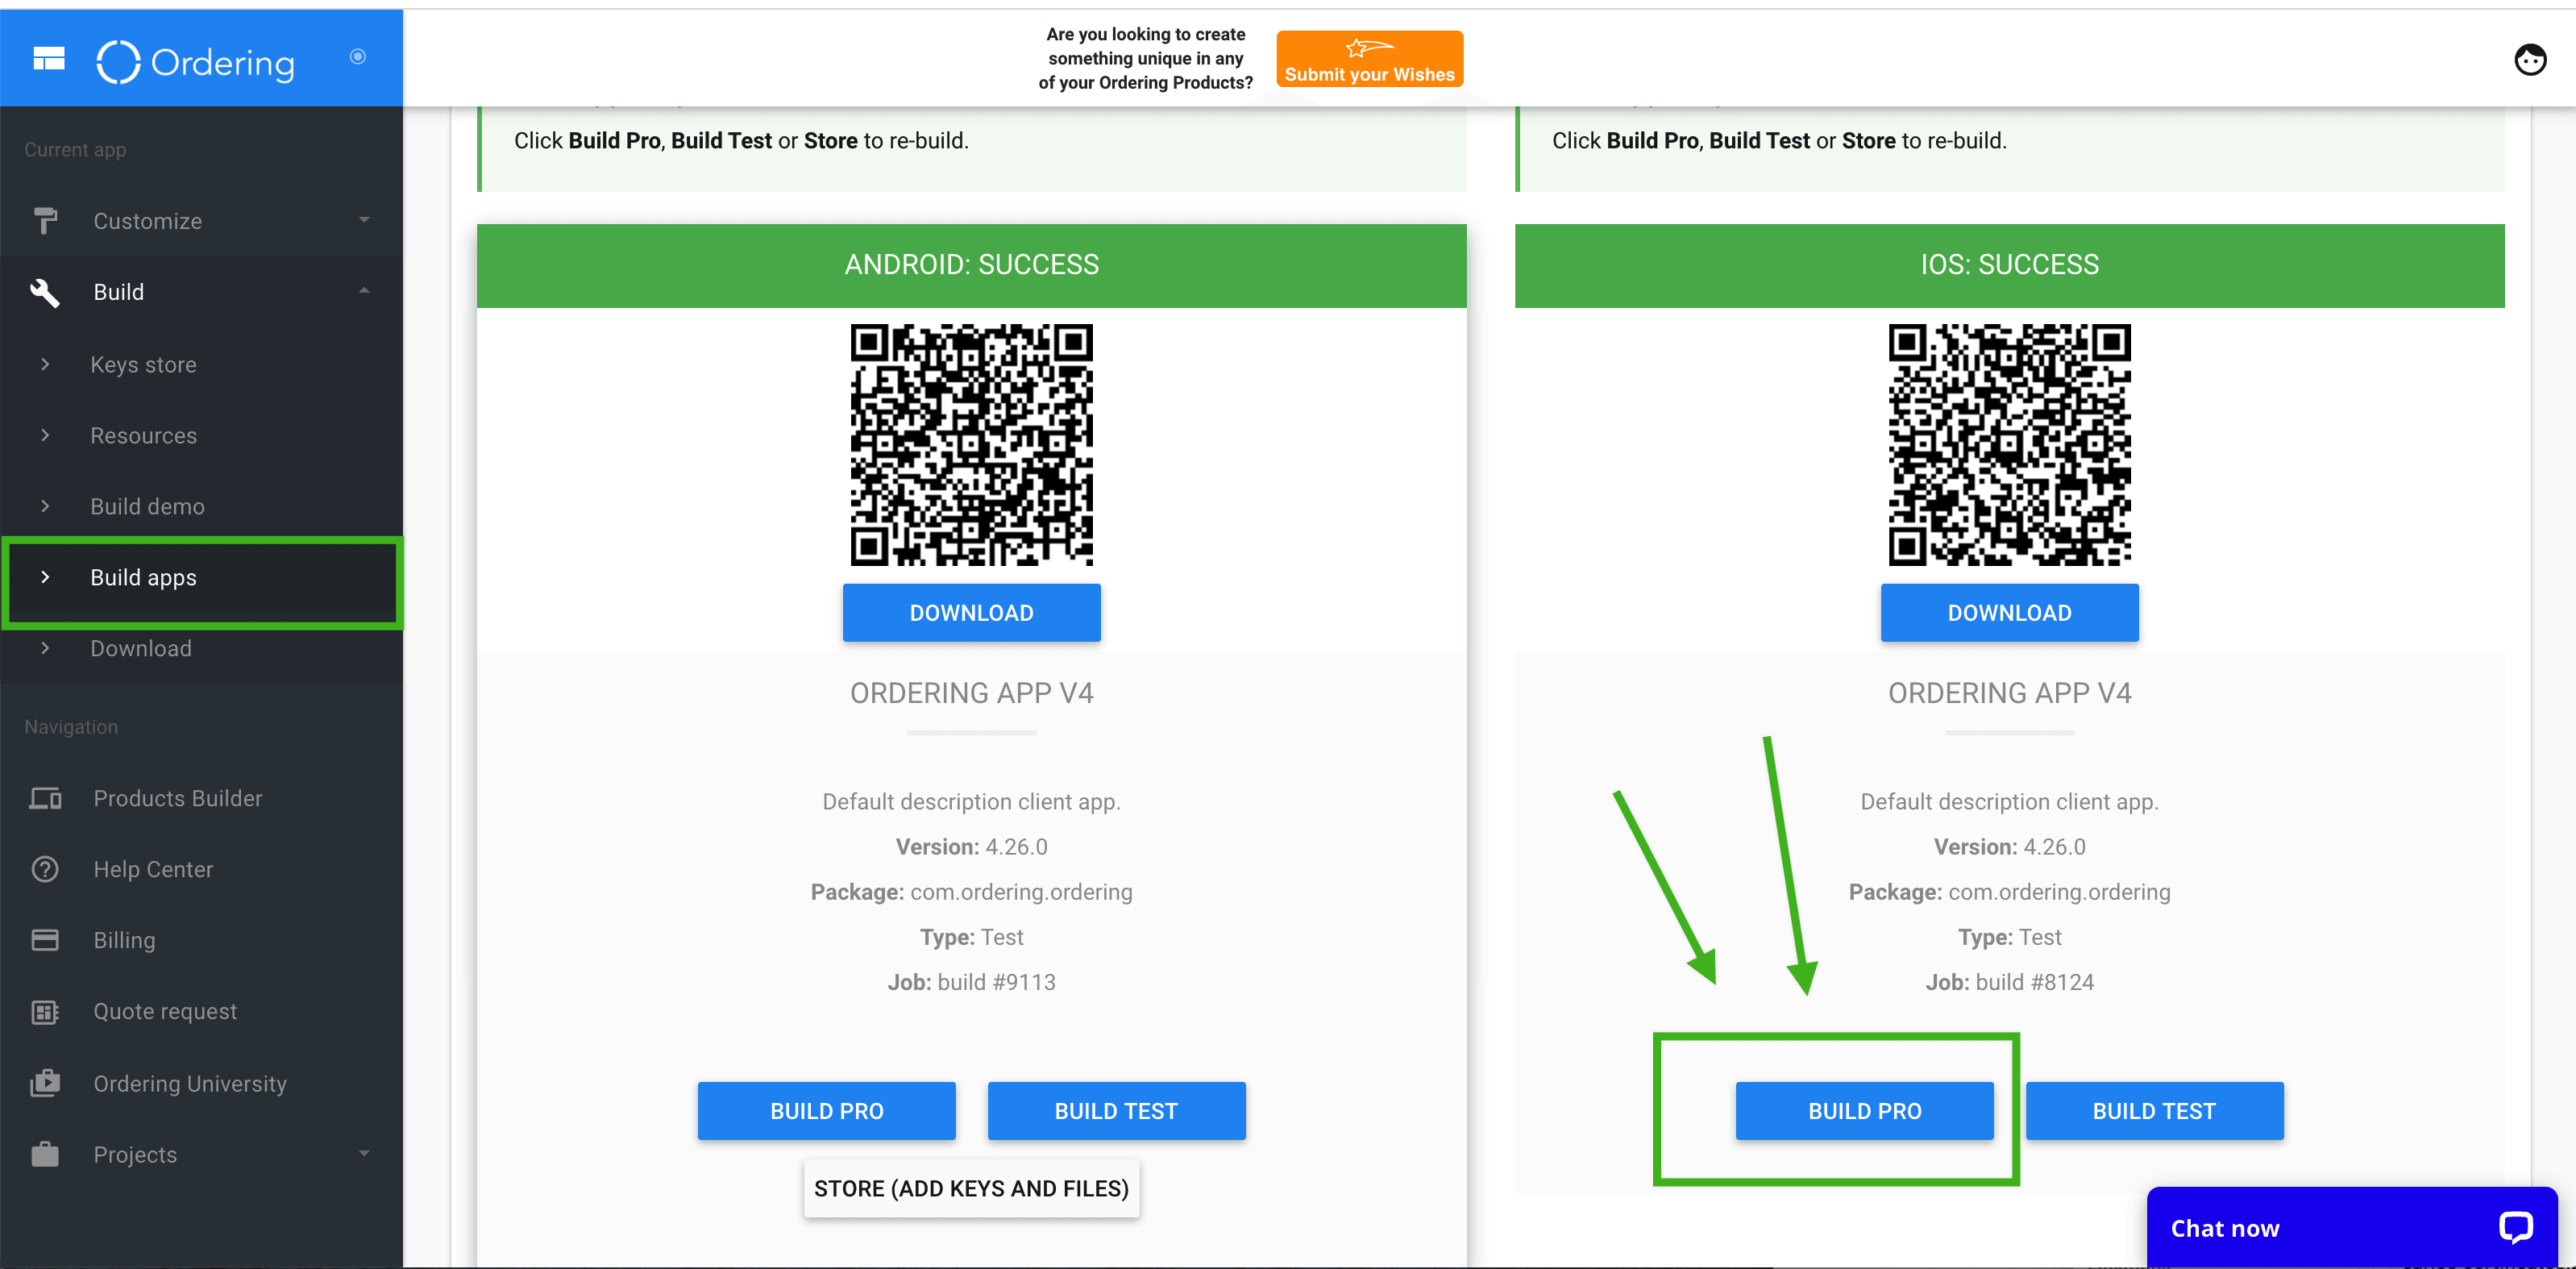This screenshot has height=1269, width=2576.
Task: Click Android 'Type: Test' text
Action: point(971,938)
